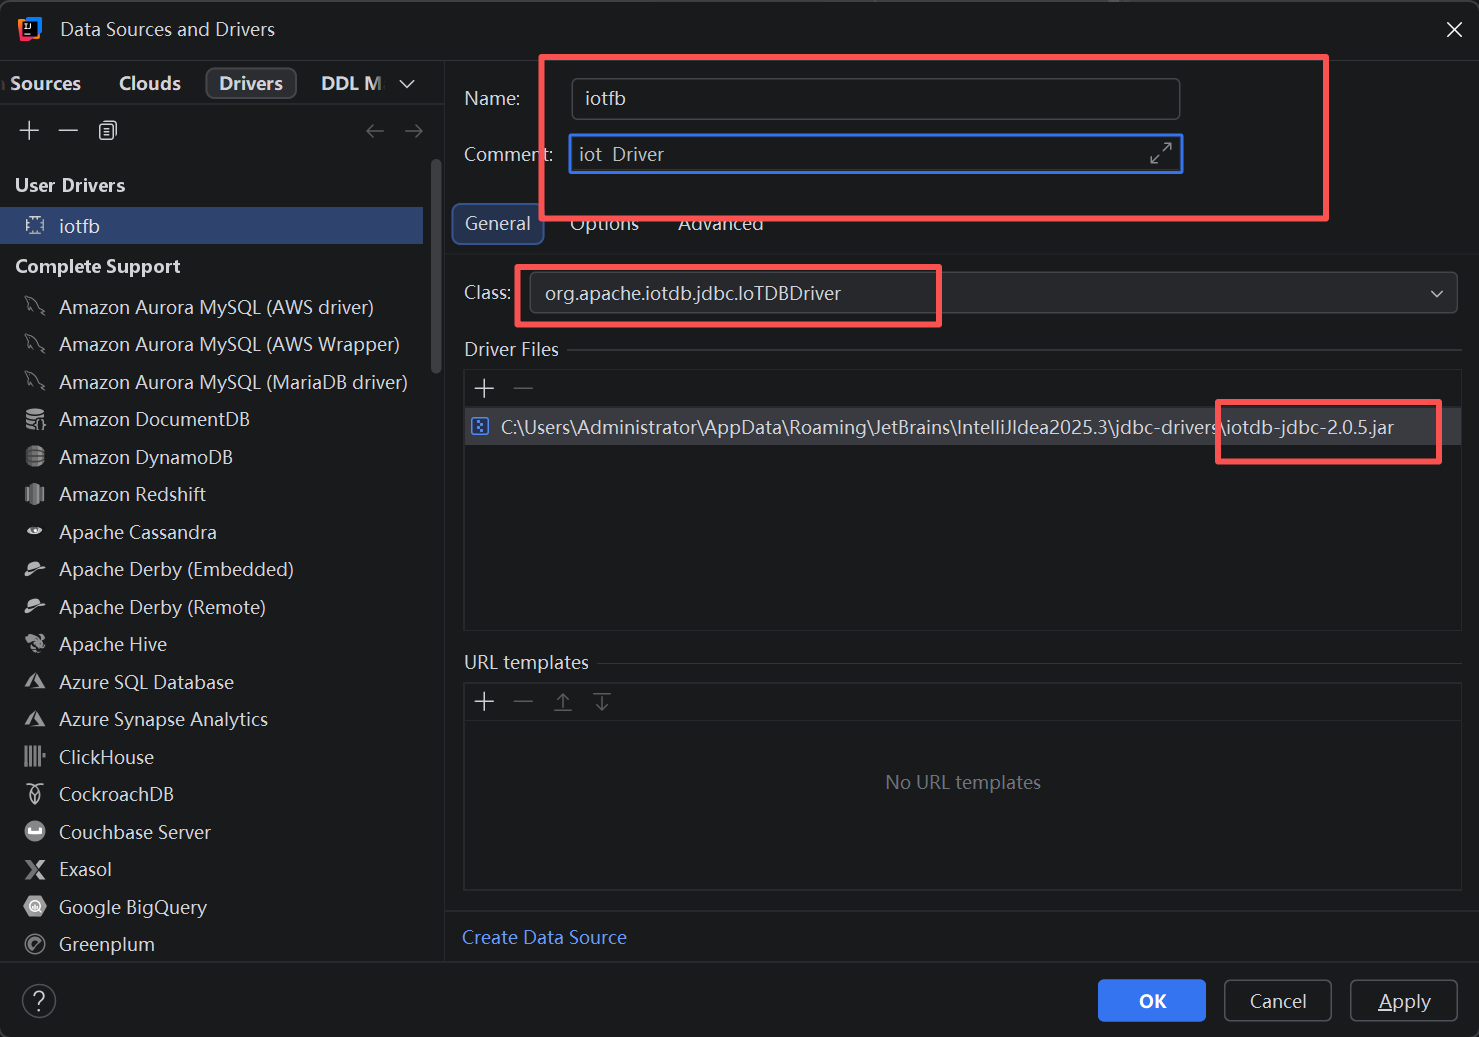The height and width of the screenshot is (1037, 1479).
Task: Expand the Comment field editor
Action: (1160, 153)
